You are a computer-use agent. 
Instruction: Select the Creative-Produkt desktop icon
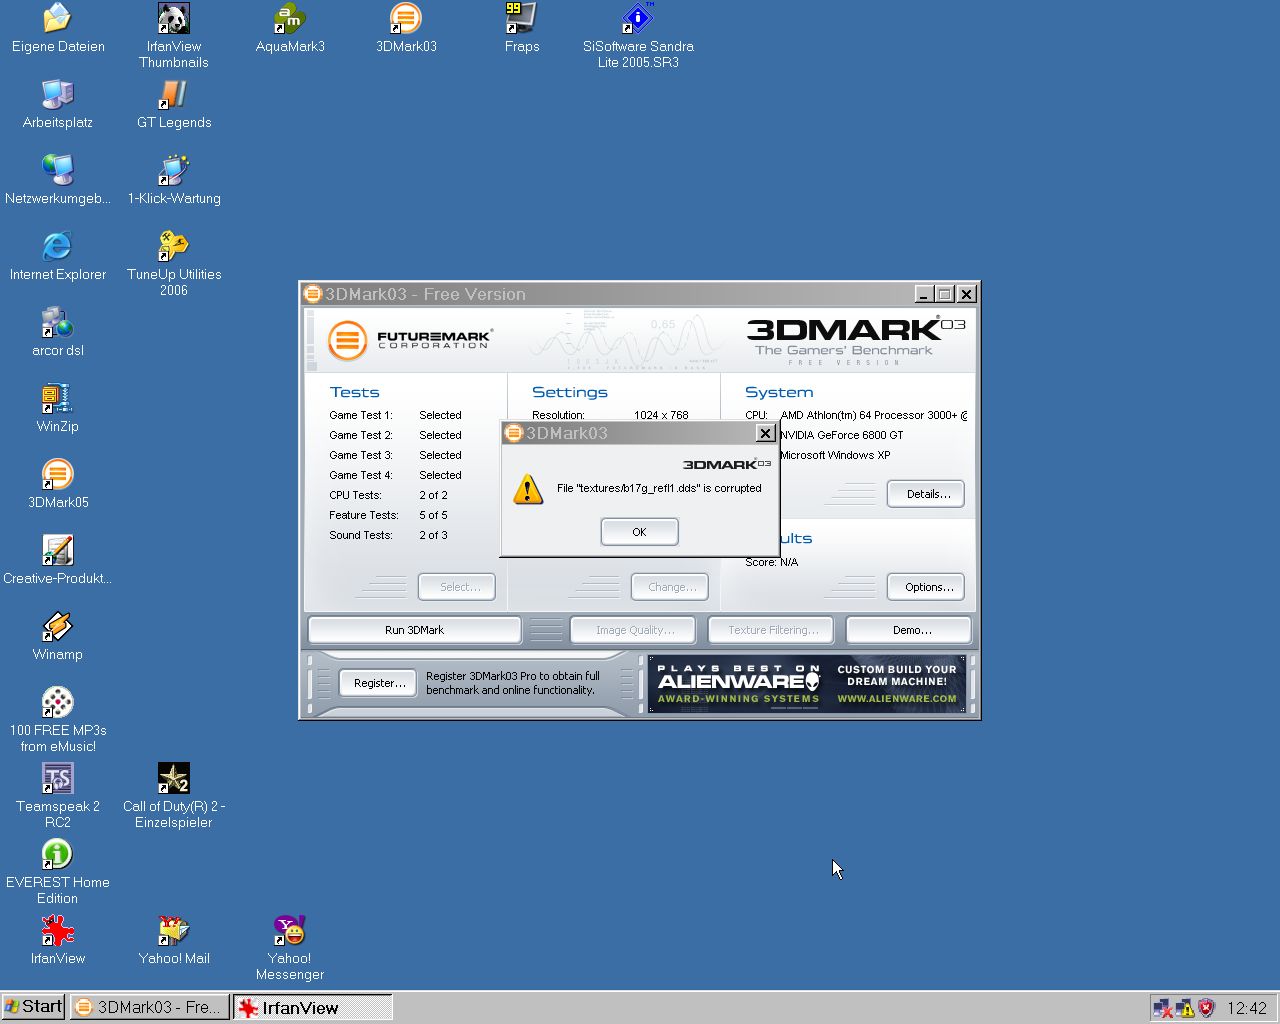[58, 560]
